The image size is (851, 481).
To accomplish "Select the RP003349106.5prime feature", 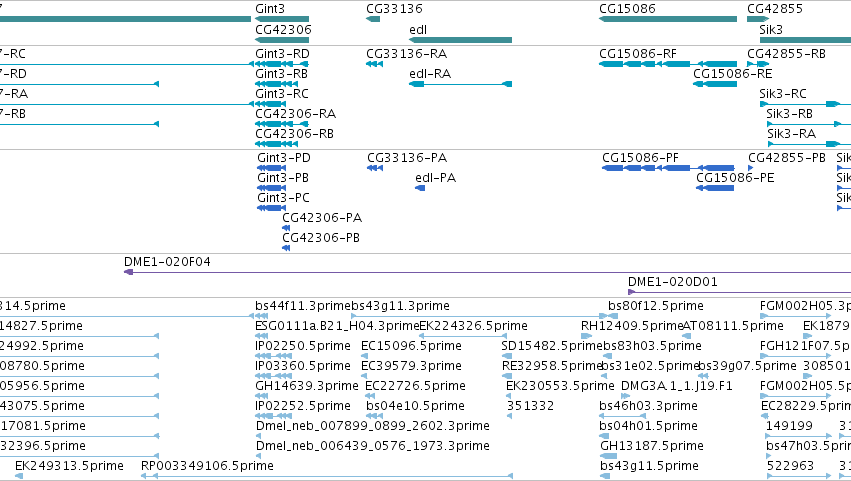I will pyautogui.click(x=327, y=476).
